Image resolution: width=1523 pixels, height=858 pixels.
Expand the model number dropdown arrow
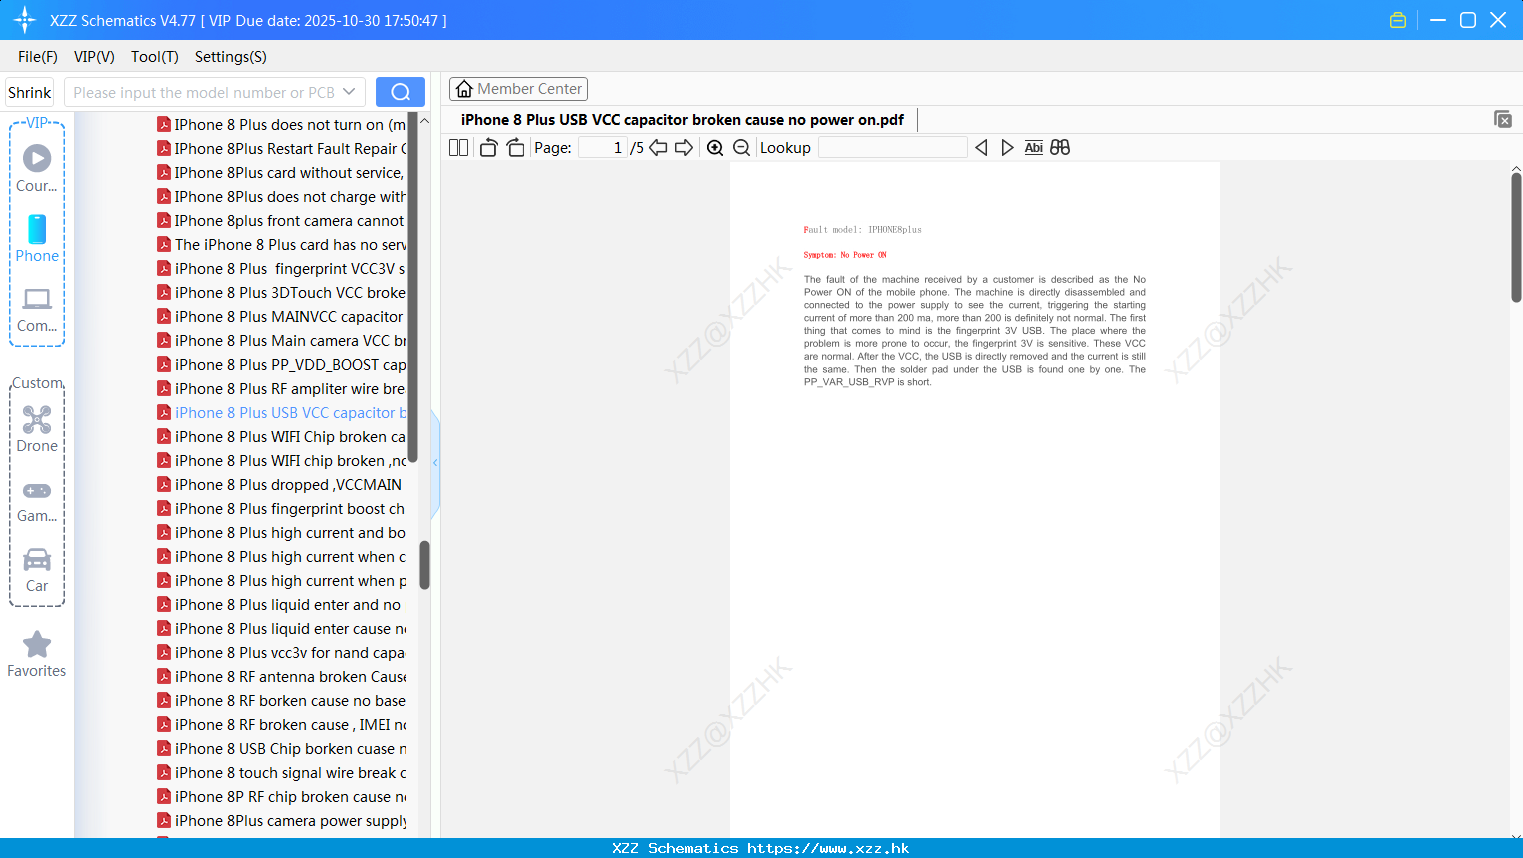(349, 92)
